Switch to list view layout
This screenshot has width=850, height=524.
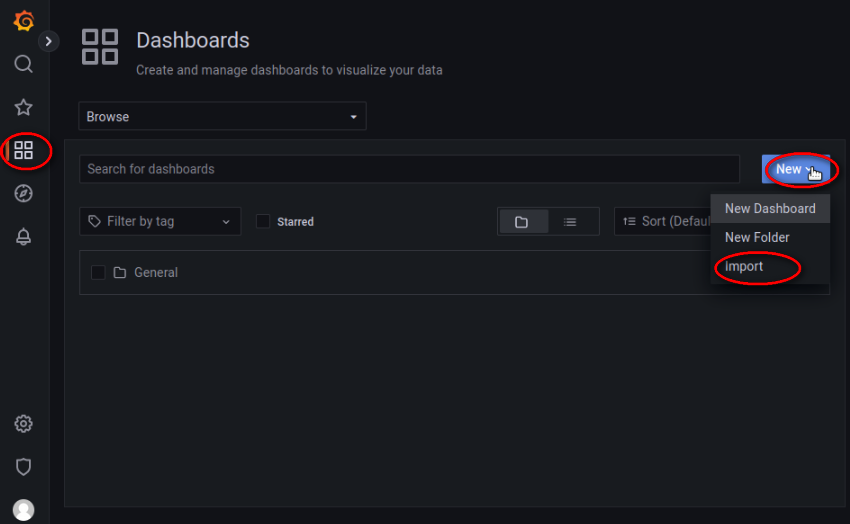point(570,221)
